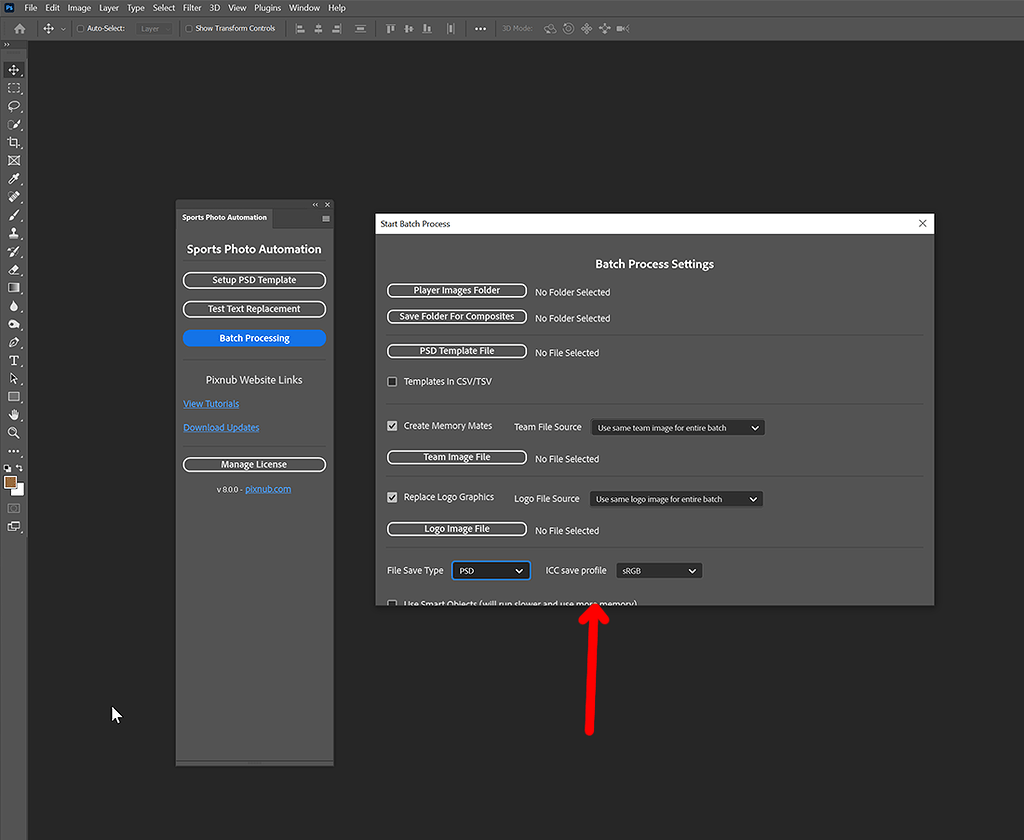Image resolution: width=1024 pixels, height=840 pixels.
Task: Click the Player Images Folder button
Action: [456, 290]
